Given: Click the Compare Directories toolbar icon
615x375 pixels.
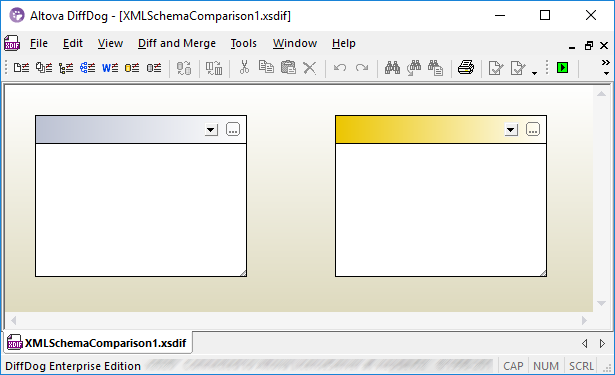Looking at the screenshot, I should (x=44, y=68).
